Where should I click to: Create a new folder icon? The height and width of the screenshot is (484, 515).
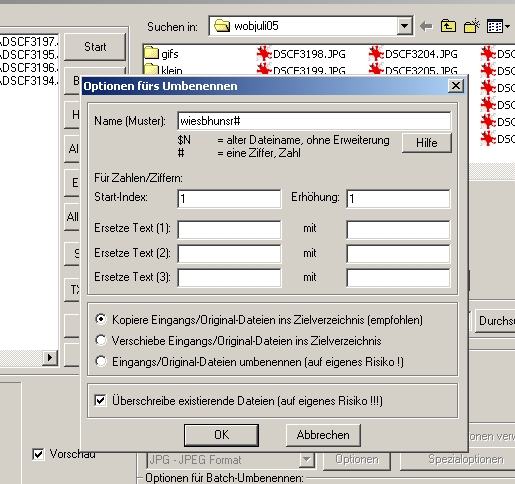[471, 26]
